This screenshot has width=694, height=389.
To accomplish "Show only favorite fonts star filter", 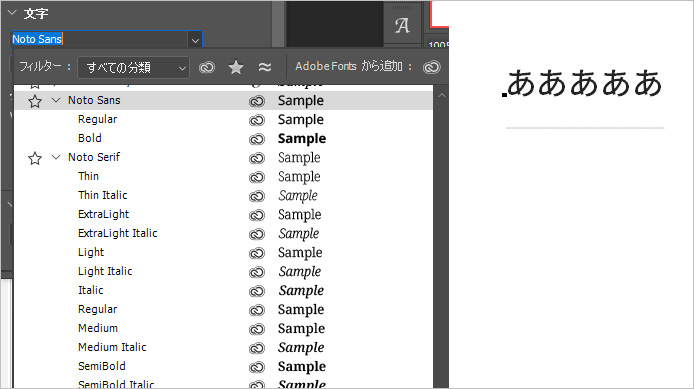I will click(236, 67).
